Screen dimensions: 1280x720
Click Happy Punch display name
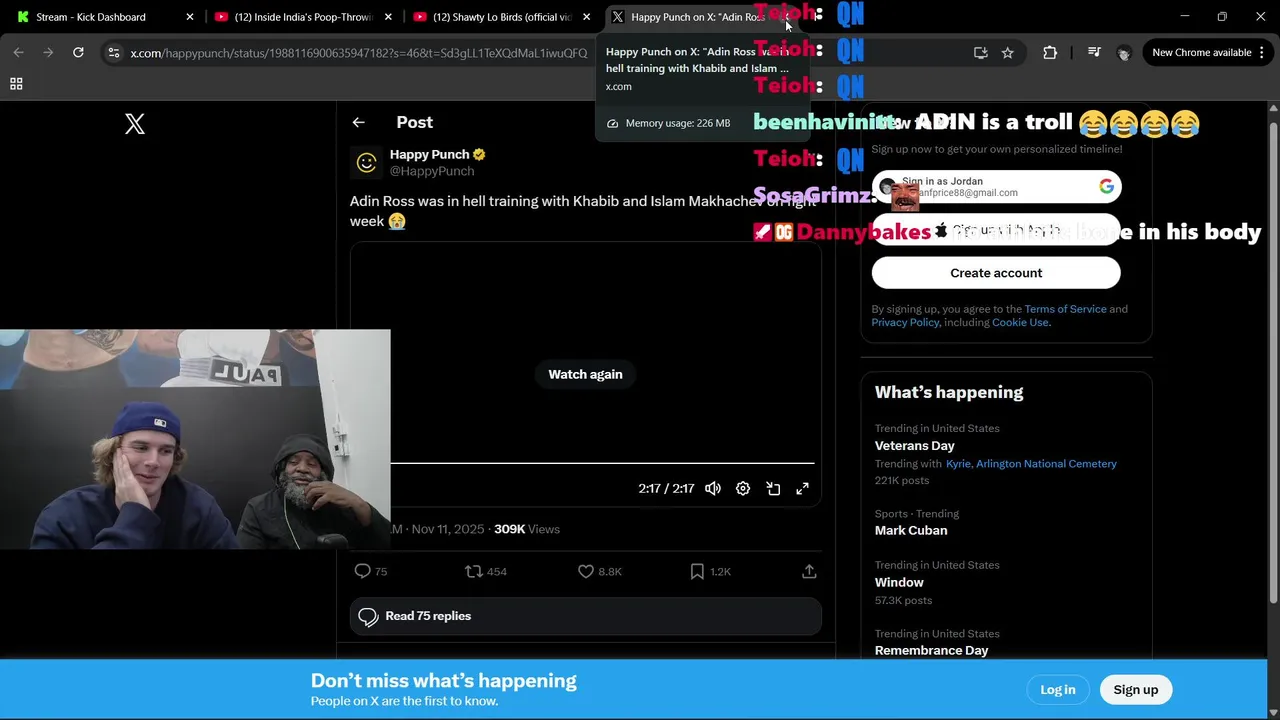pyautogui.click(x=429, y=154)
